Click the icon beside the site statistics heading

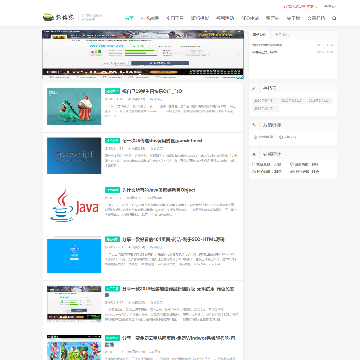(254, 154)
